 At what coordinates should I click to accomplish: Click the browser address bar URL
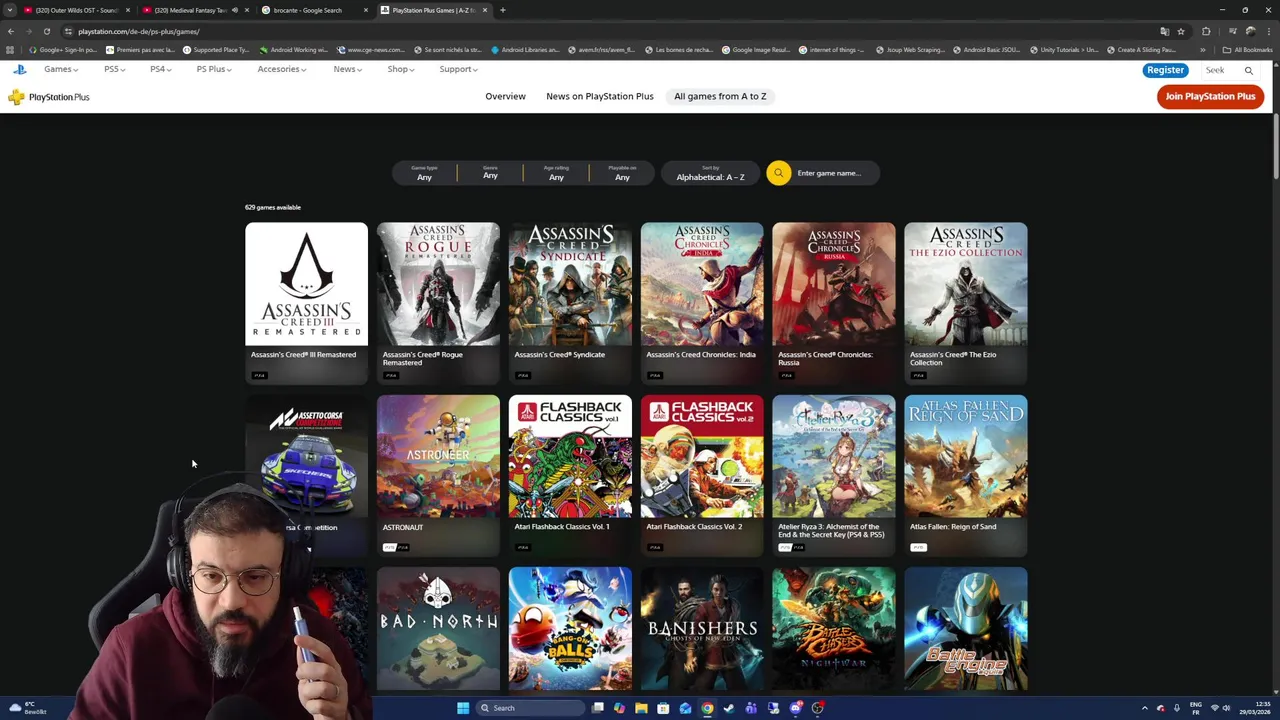pyautogui.click(x=139, y=31)
